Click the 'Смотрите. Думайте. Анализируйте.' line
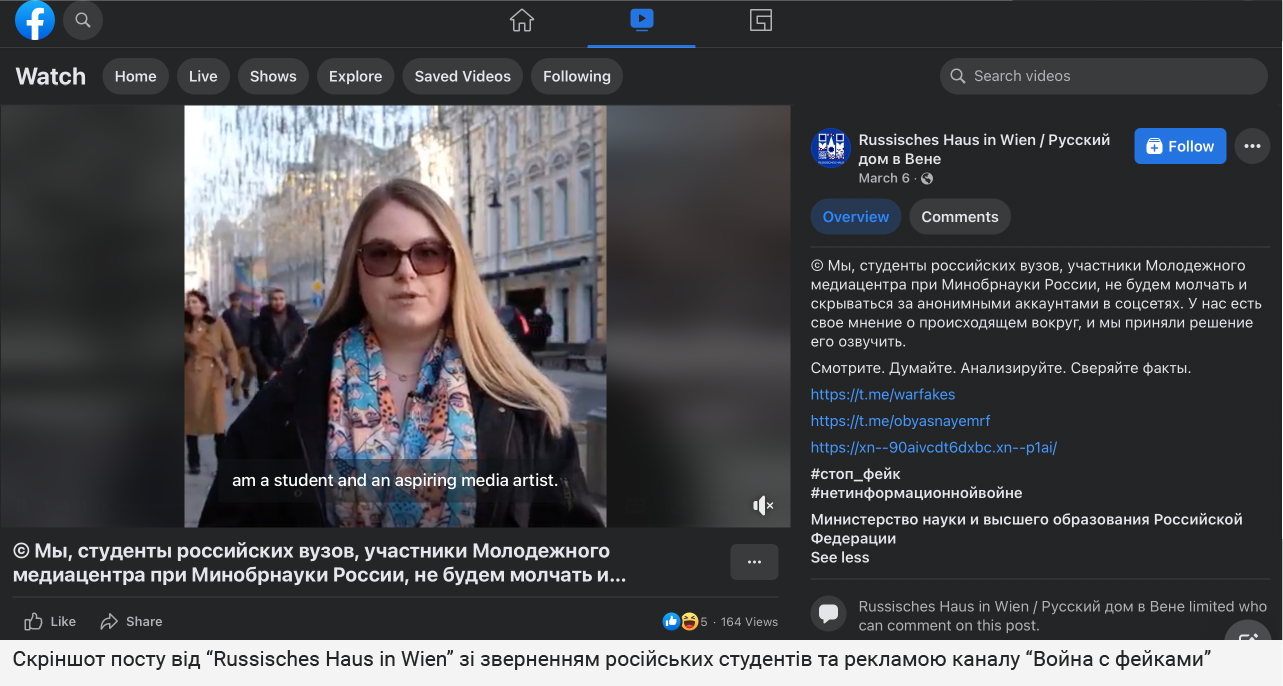This screenshot has width=1283, height=686. (1001, 368)
